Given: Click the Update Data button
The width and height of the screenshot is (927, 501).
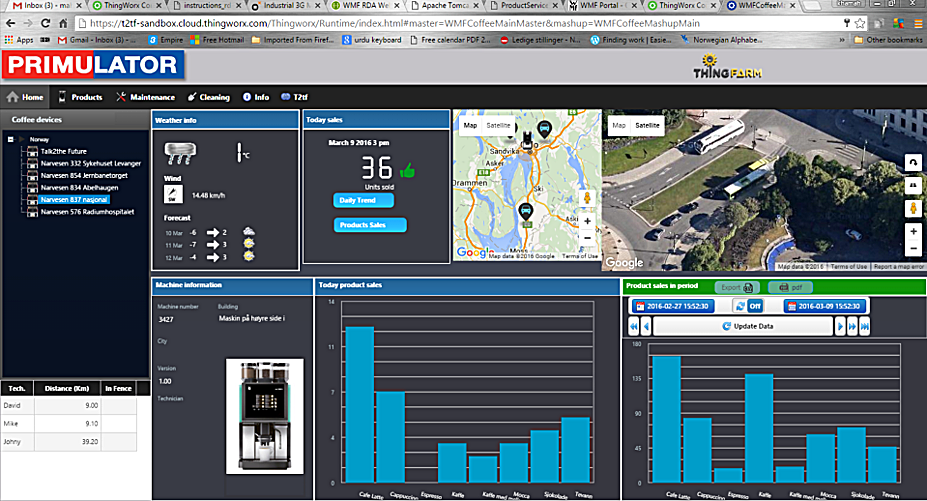Looking at the screenshot, I should [744, 327].
